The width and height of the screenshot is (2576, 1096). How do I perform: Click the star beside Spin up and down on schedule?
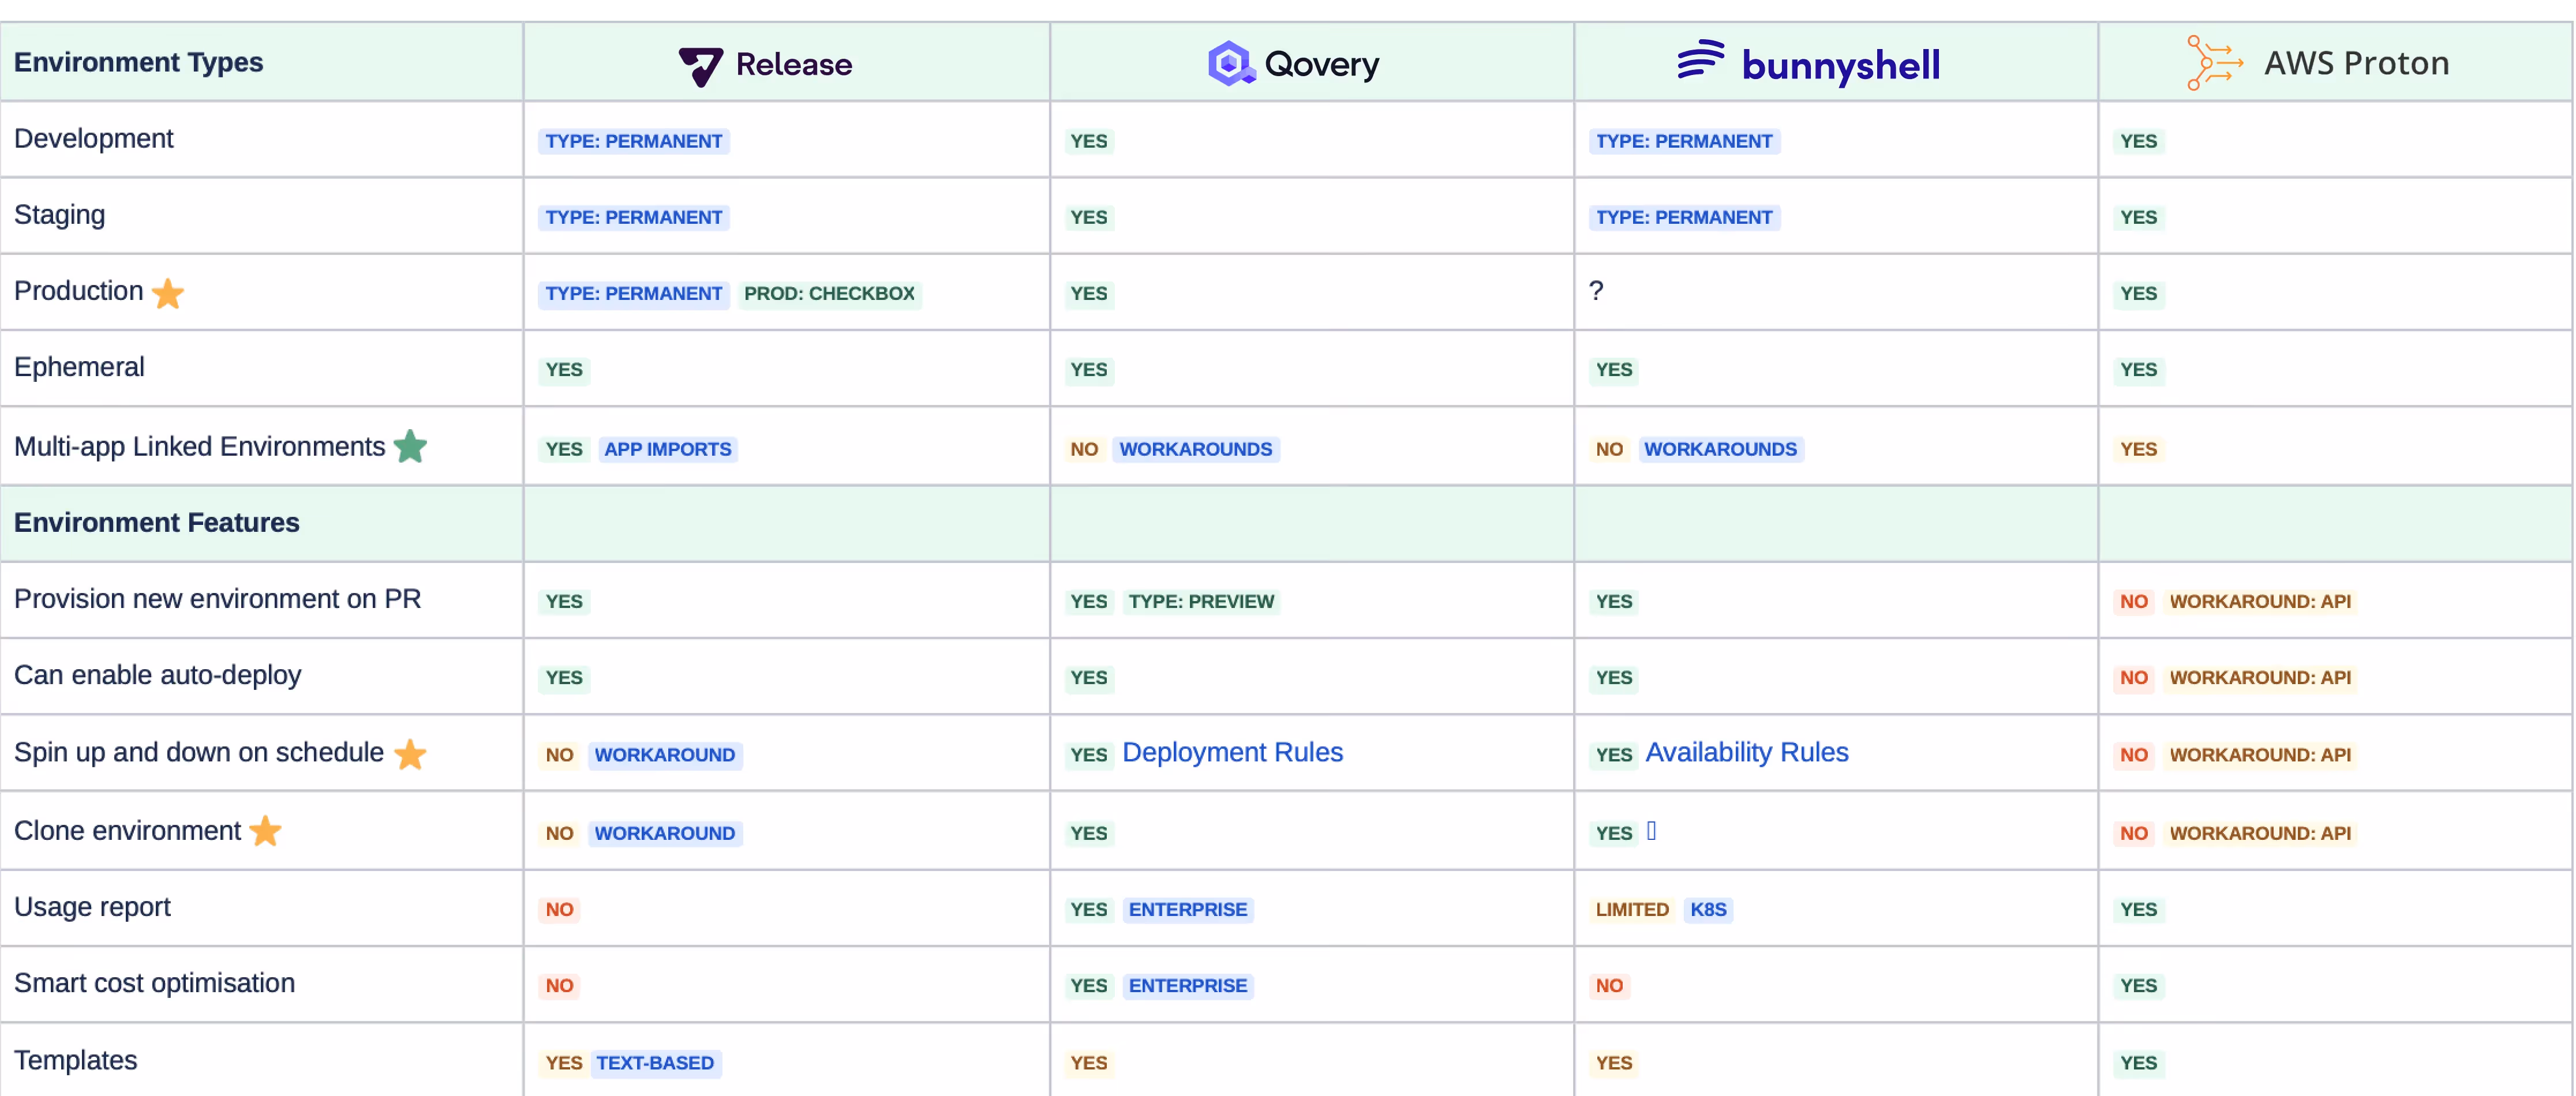point(410,754)
